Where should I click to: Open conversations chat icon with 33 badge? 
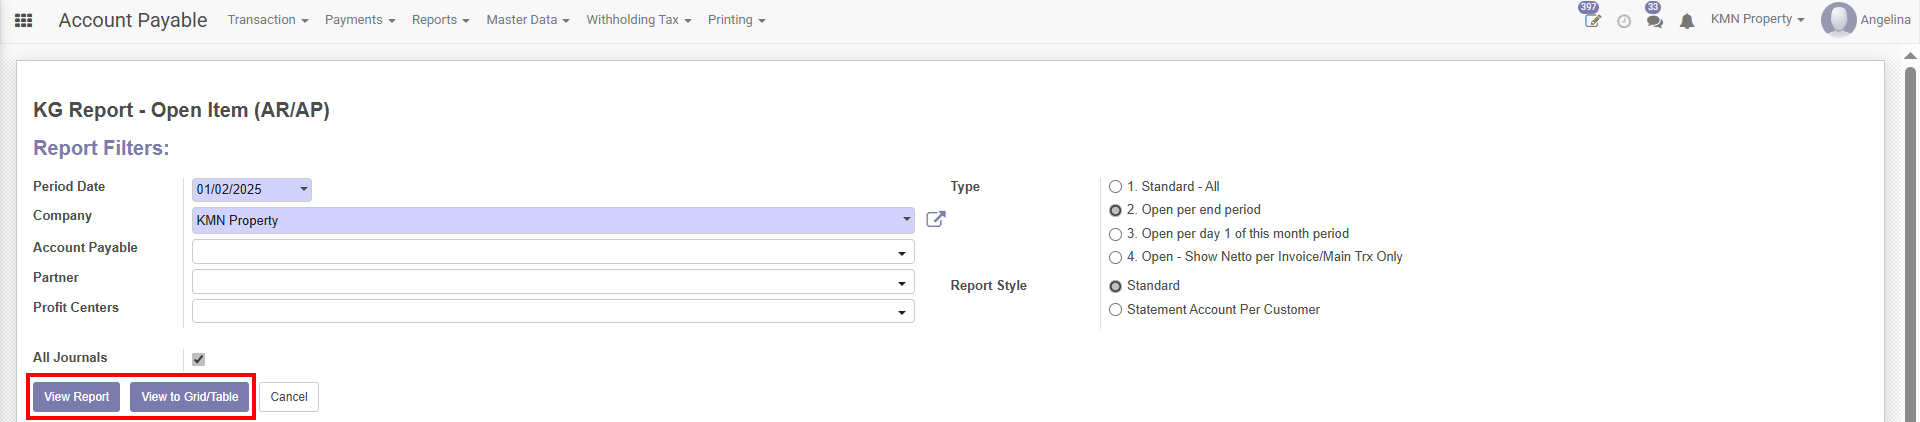coord(1655,21)
